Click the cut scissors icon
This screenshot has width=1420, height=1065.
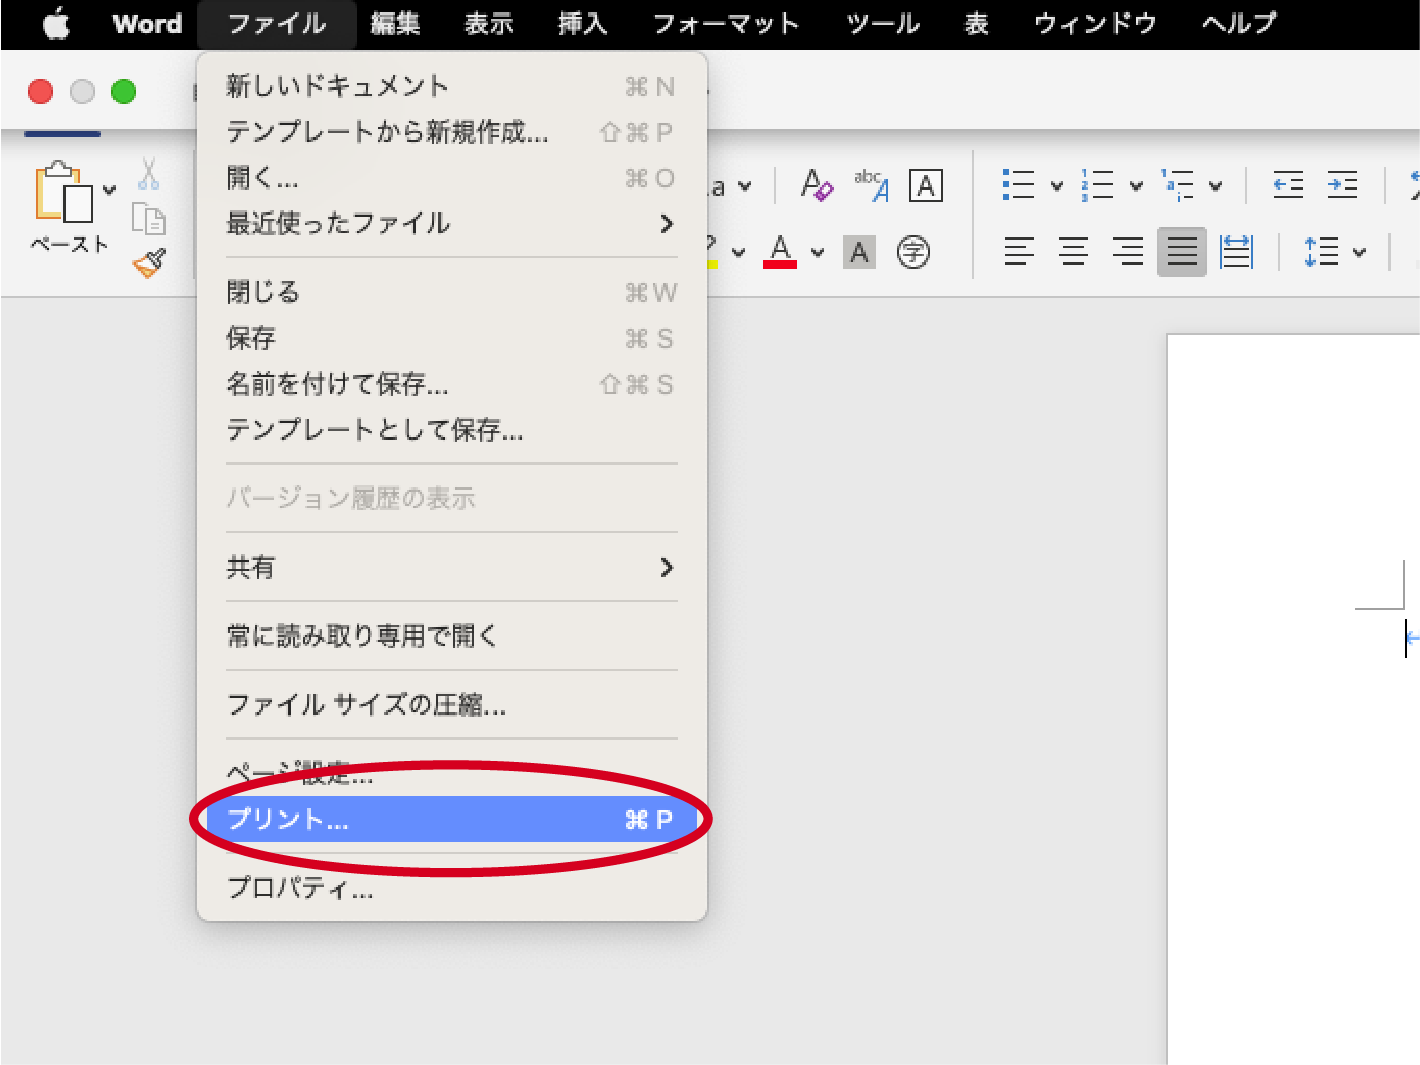click(x=149, y=174)
